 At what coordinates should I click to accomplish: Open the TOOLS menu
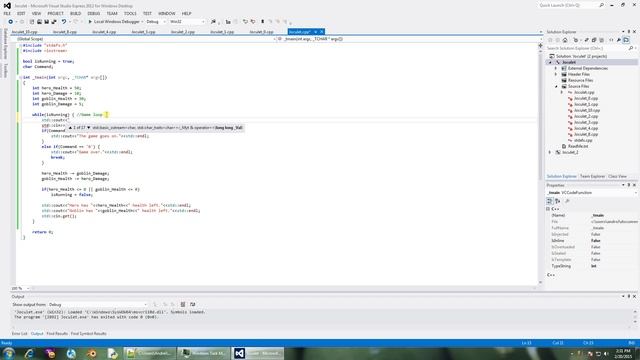pos(130,13)
